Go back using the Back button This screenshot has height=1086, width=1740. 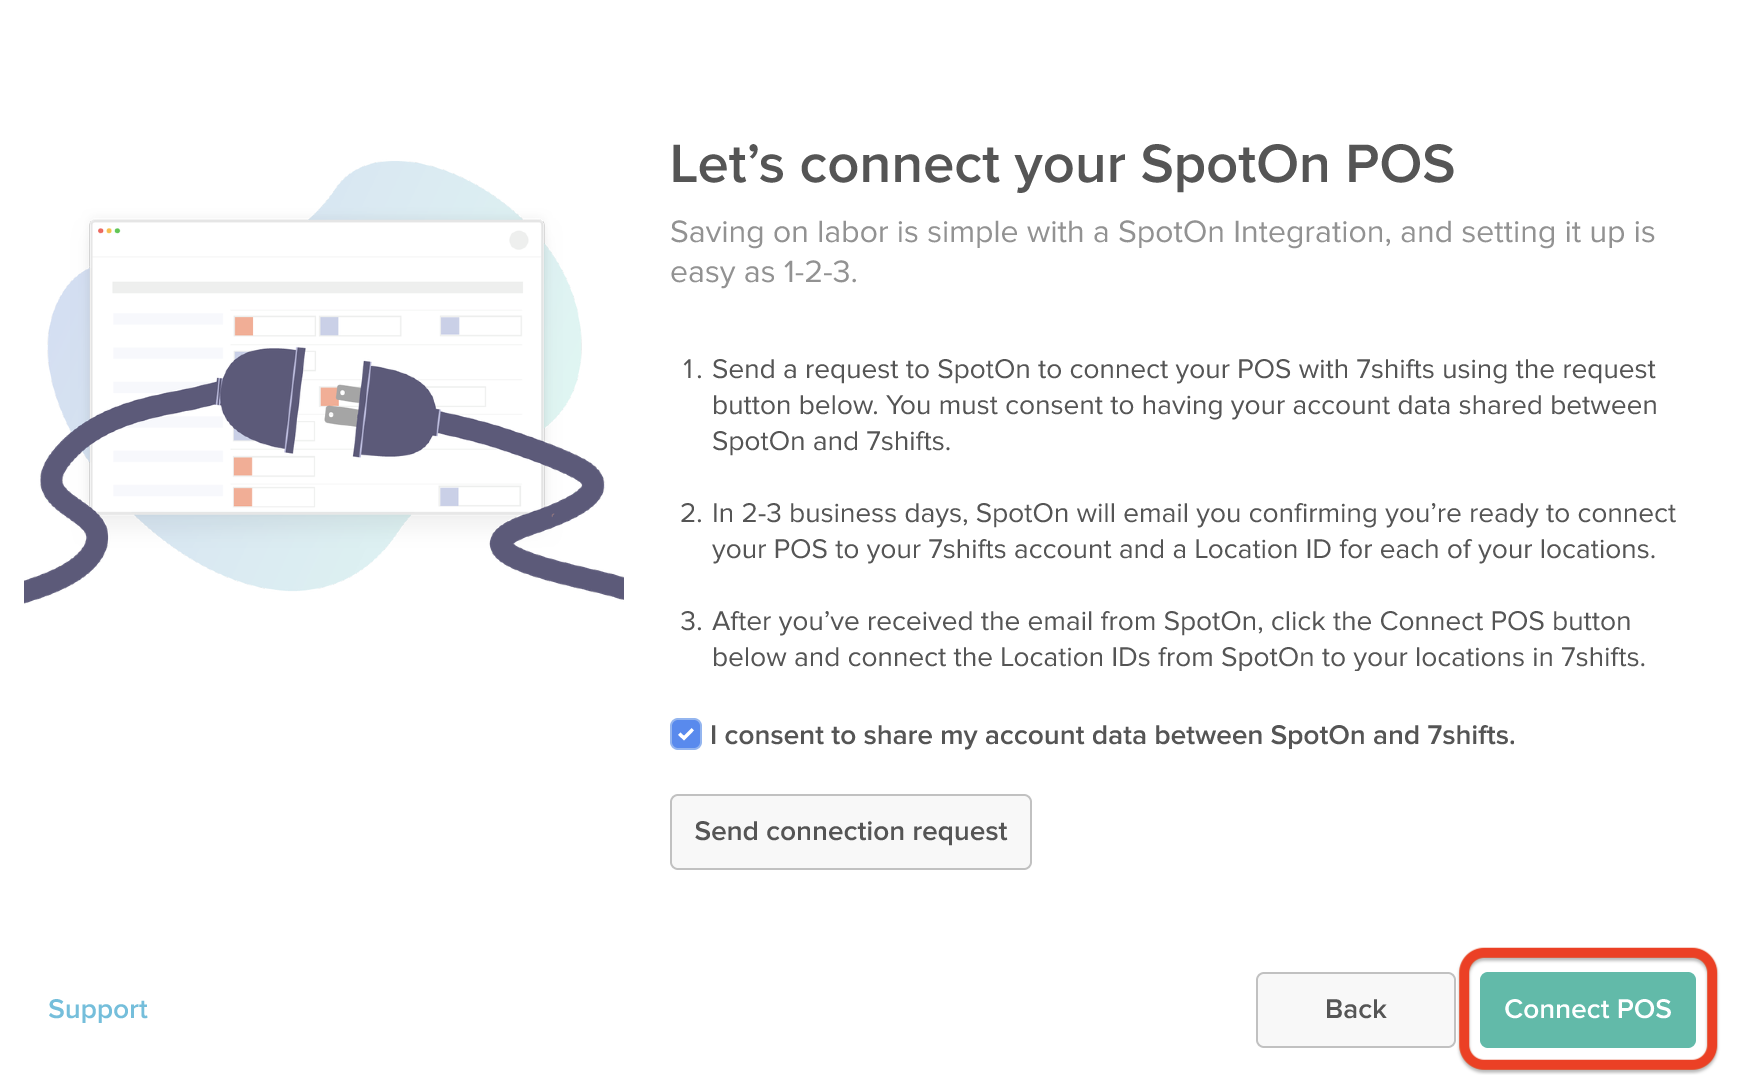pos(1355,1009)
